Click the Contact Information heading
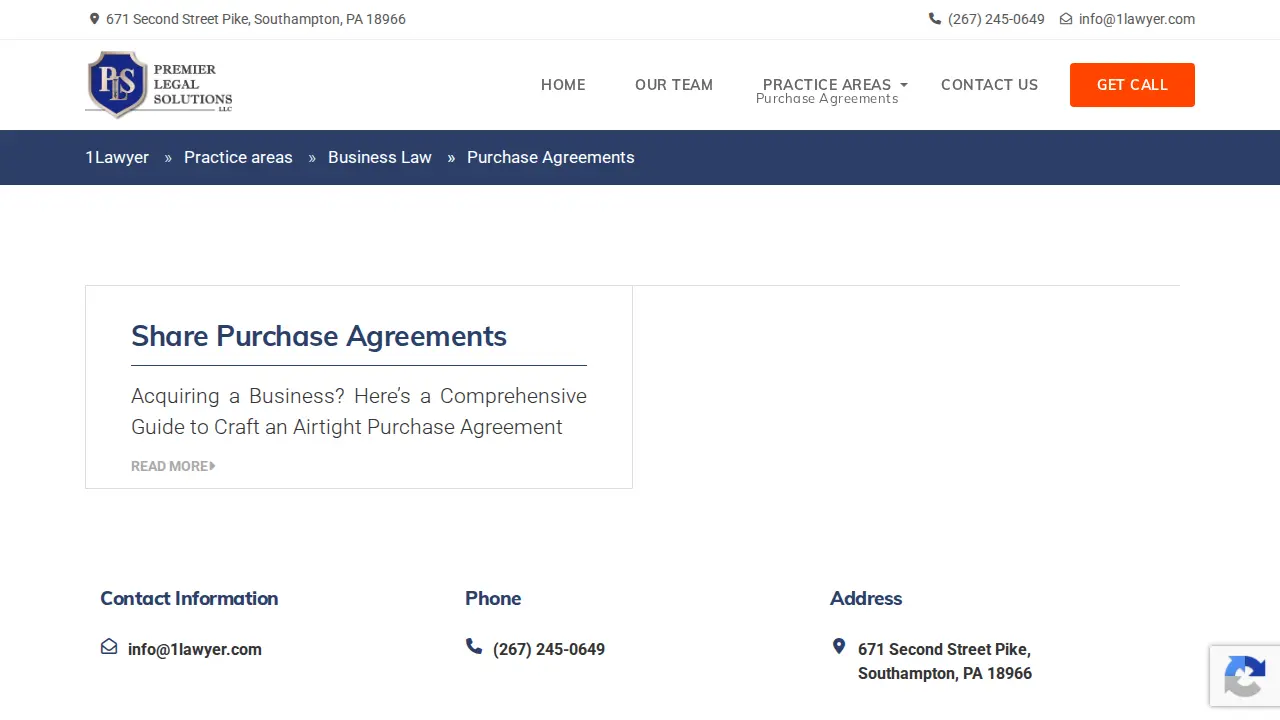 coord(189,598)
